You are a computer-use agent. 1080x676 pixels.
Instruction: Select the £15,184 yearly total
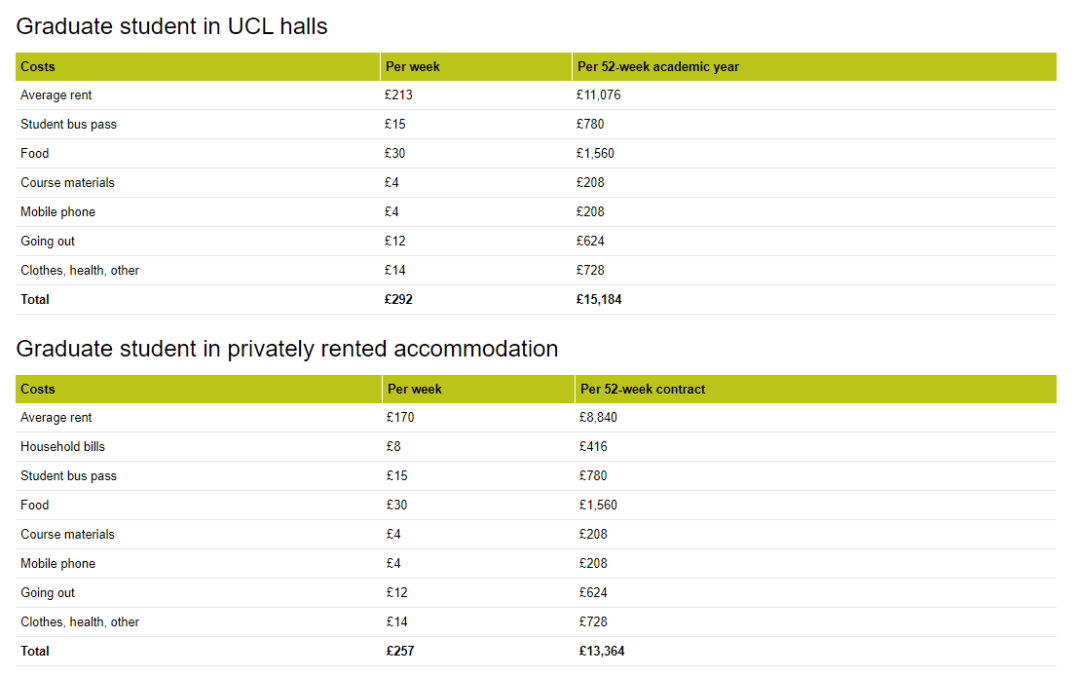pyautogui.click(x=599, y=299)
